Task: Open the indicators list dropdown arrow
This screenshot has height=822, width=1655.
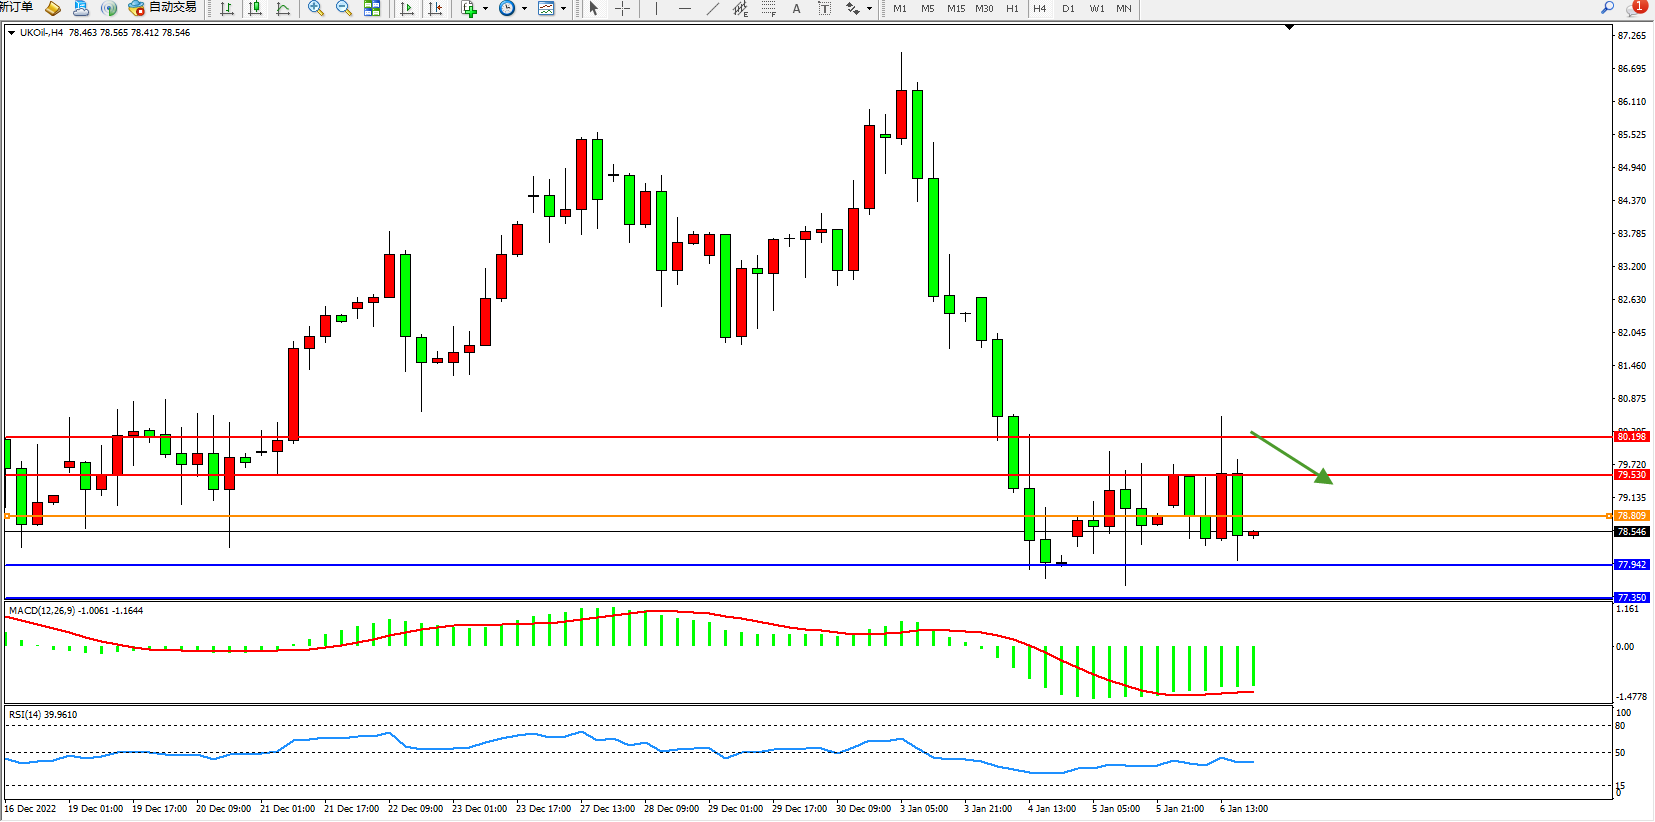Action: 485,9
